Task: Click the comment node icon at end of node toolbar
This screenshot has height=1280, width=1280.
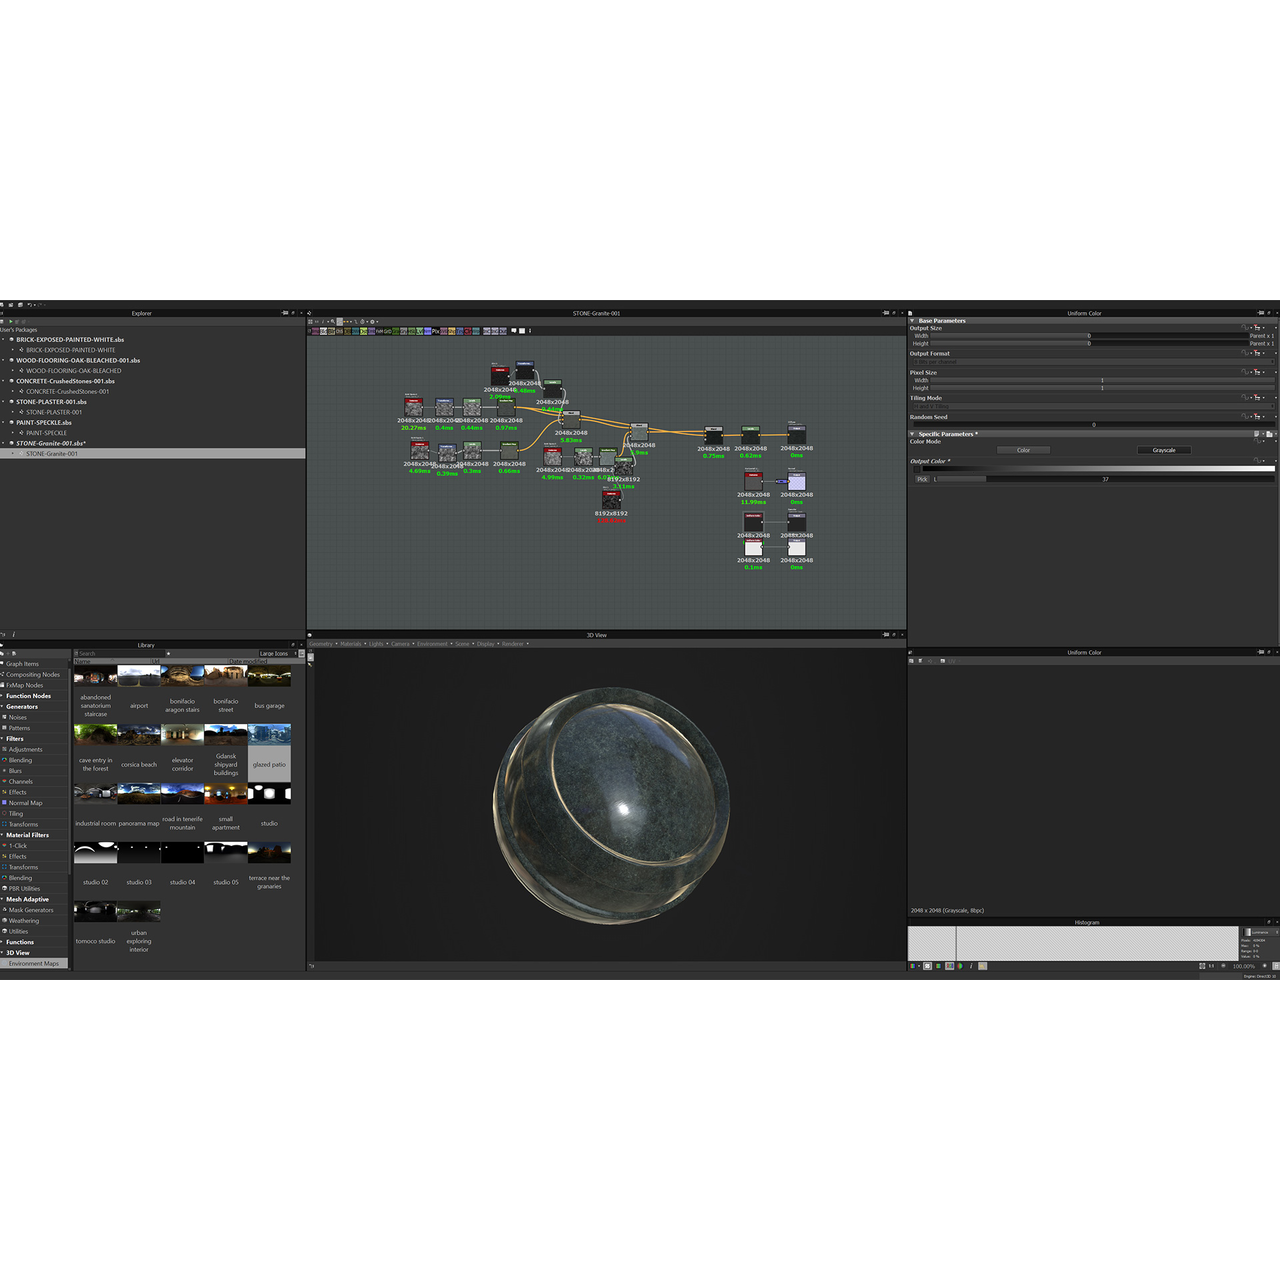Action: pos(514,329)
